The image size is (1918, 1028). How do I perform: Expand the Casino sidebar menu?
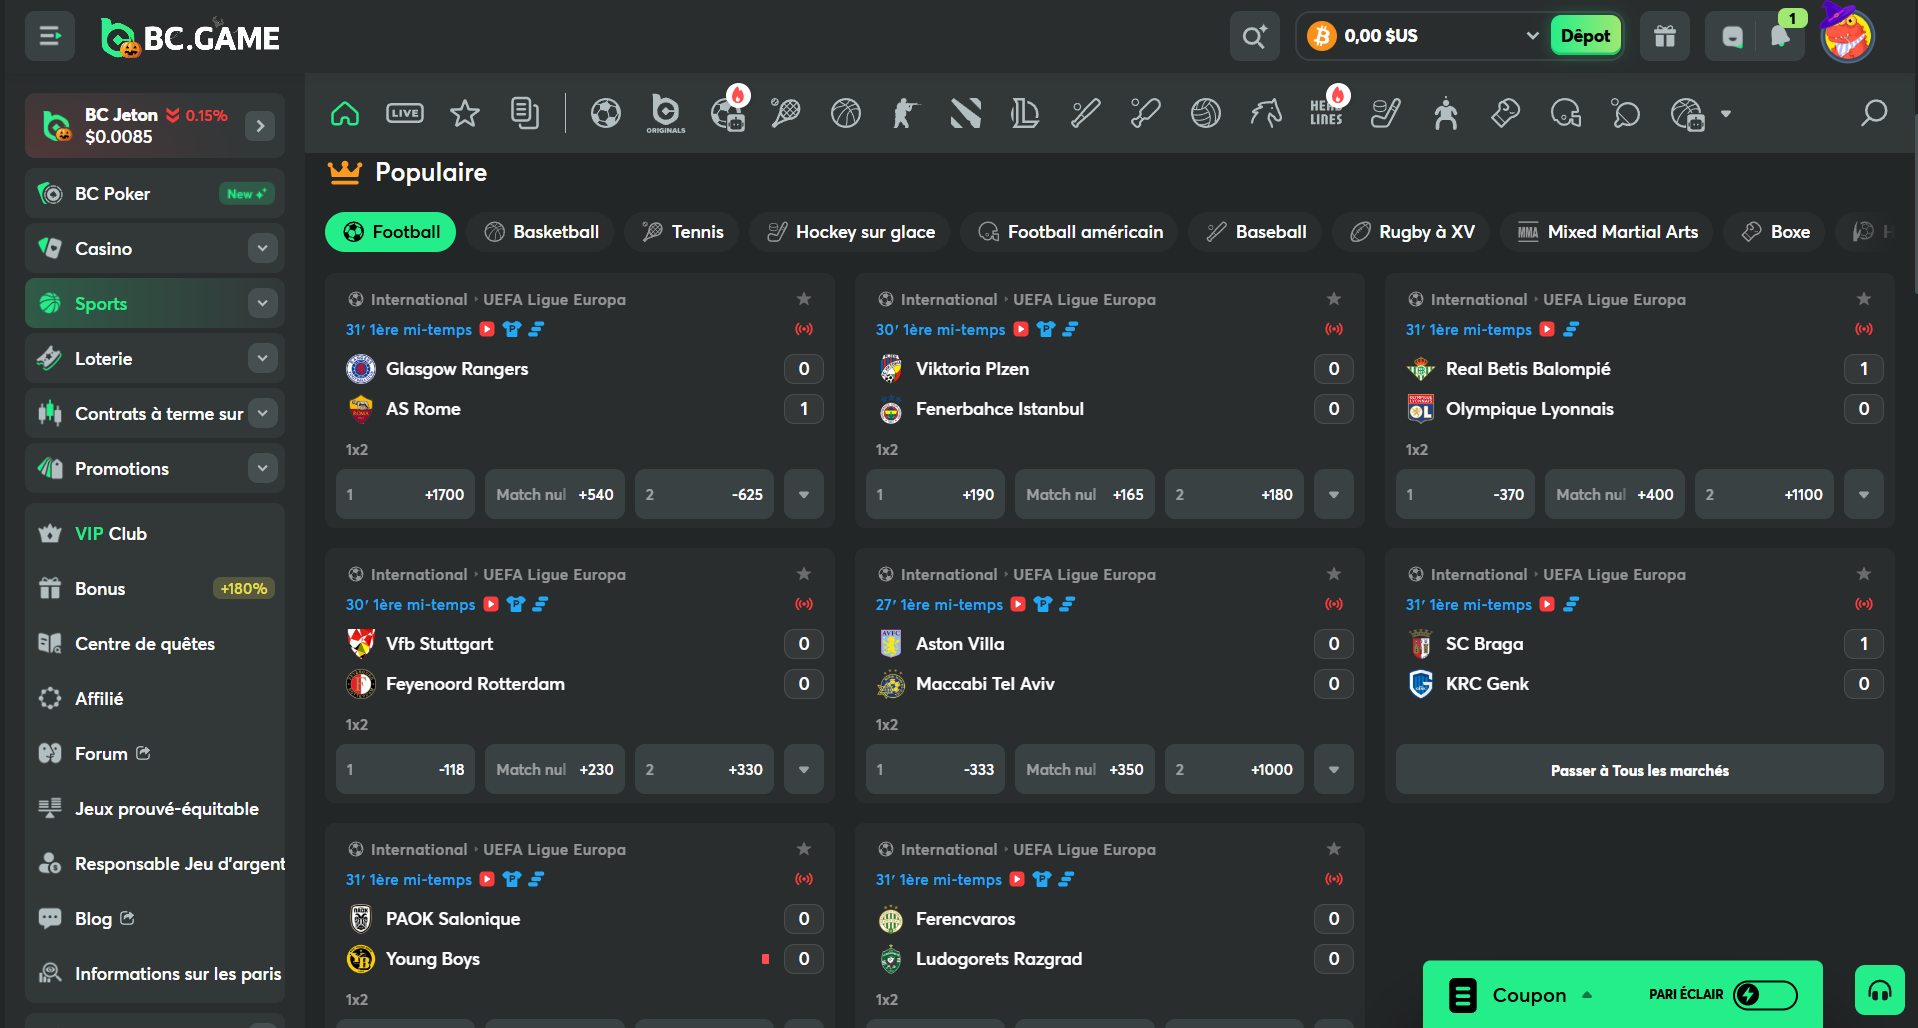tap(262, 248)
